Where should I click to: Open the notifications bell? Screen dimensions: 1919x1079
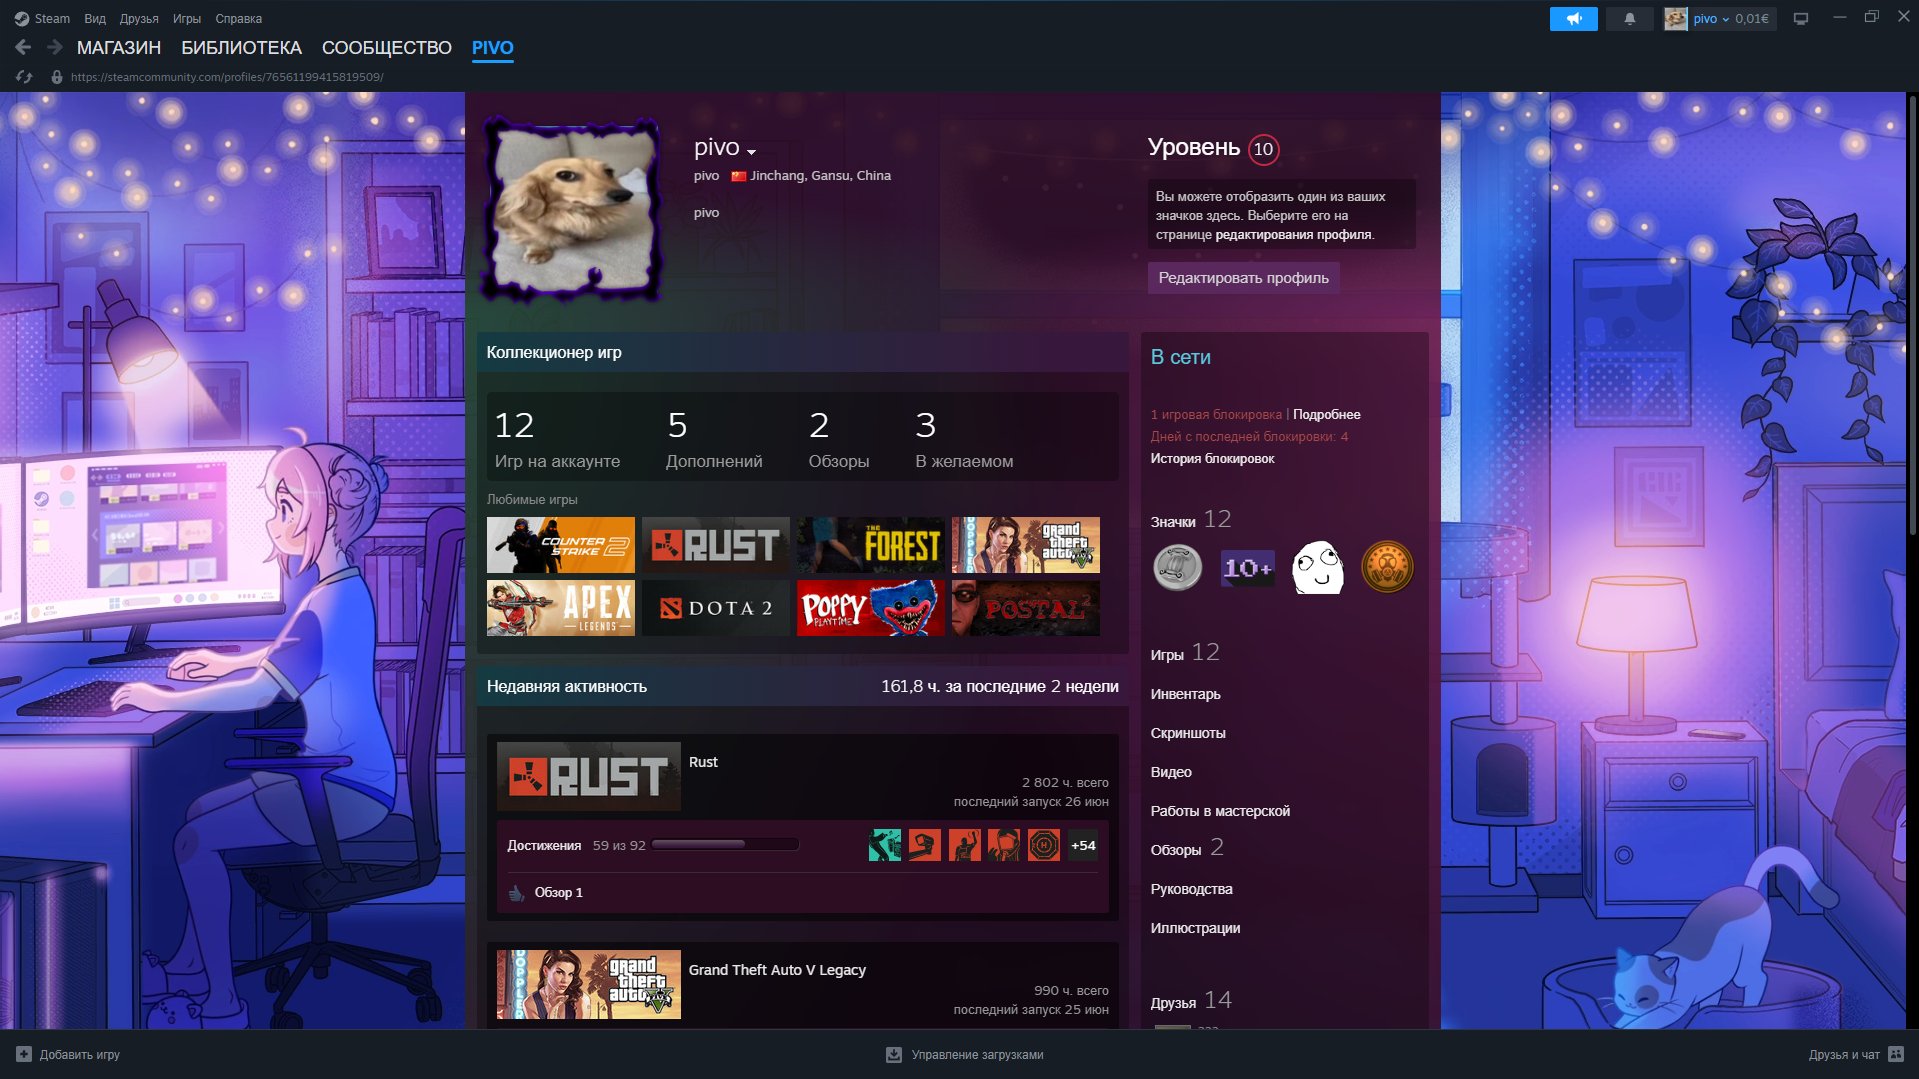[1629, 19]
